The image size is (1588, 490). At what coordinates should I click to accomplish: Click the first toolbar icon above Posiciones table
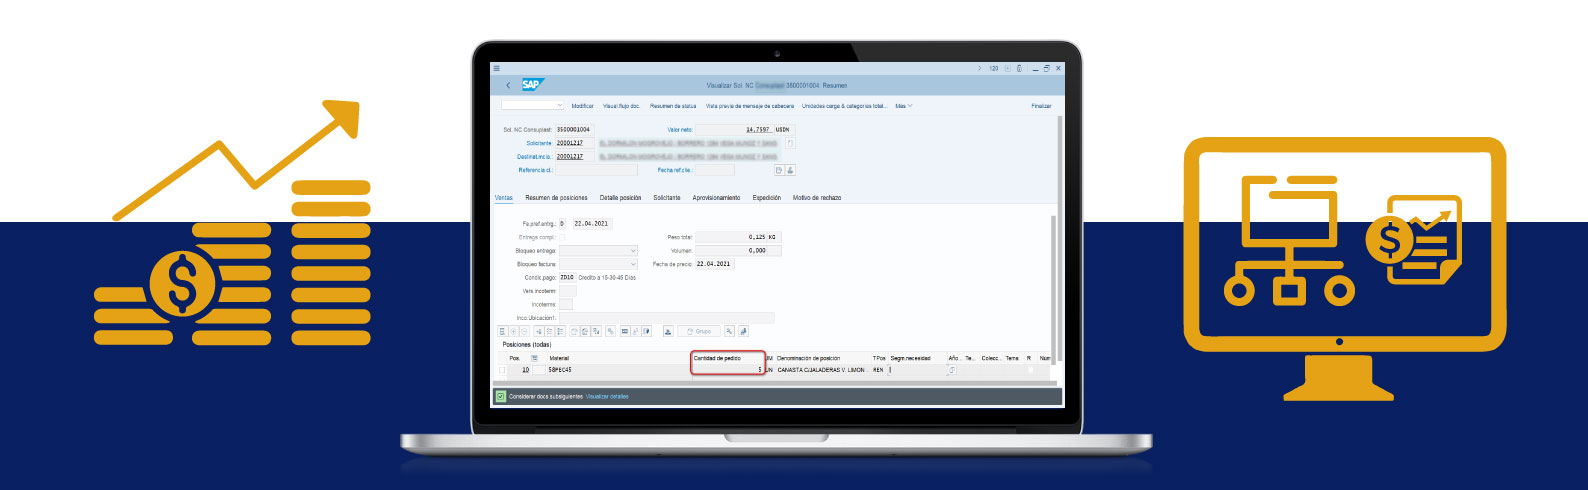[503, 331]
